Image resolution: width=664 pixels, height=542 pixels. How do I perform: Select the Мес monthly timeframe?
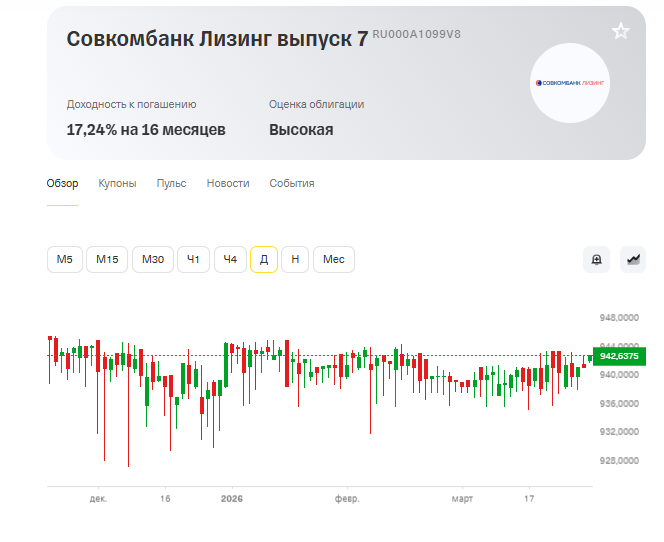tap(334, 260)
